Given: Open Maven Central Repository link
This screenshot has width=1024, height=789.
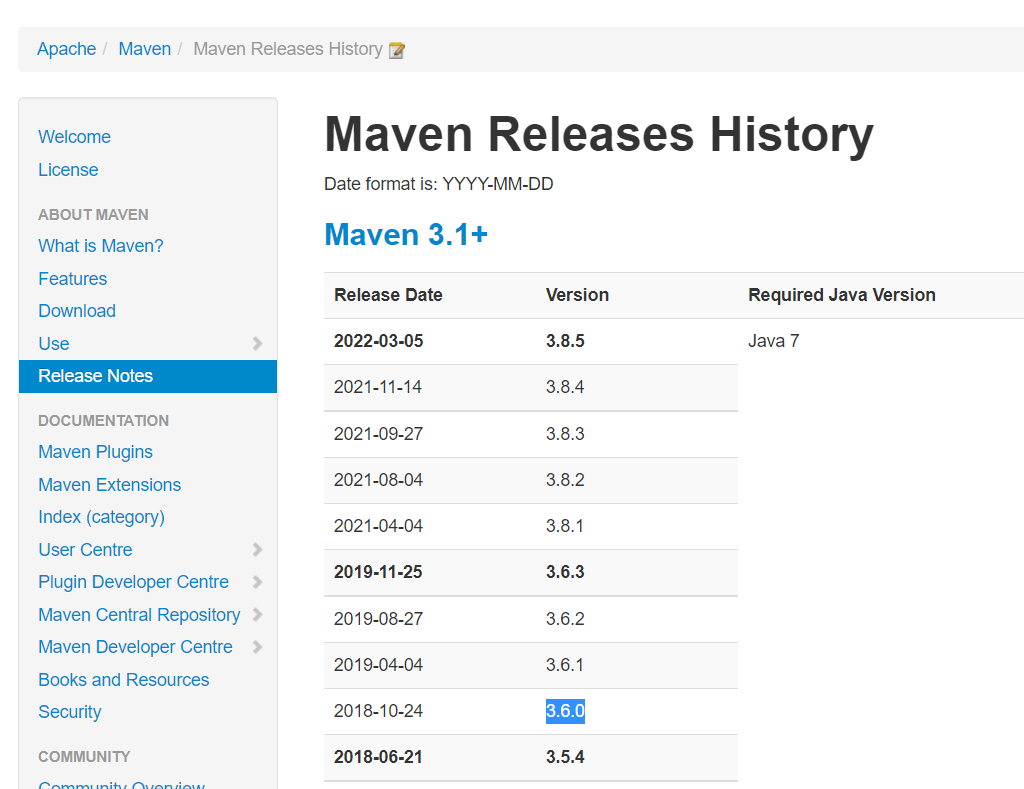Looking at the screenshot, I should 139,615.
